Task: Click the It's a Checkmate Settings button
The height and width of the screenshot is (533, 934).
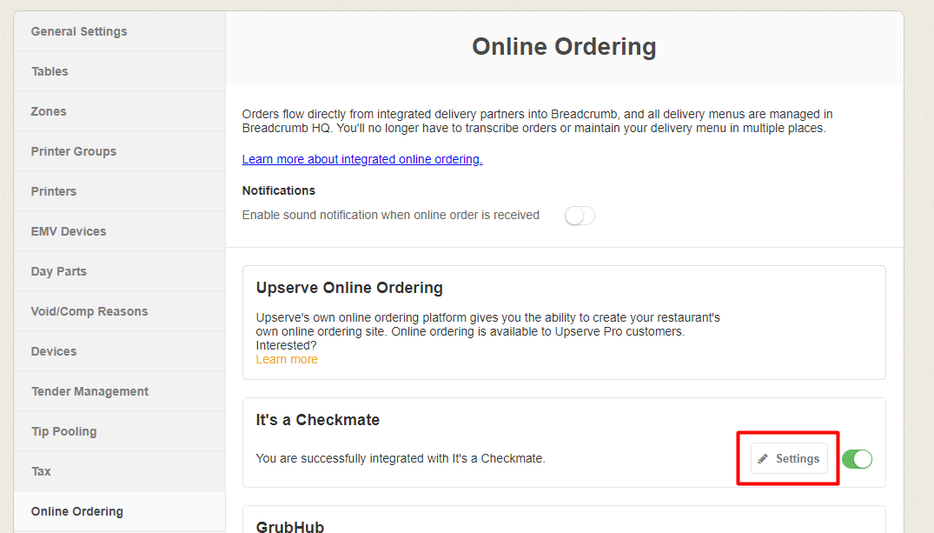Action: click(x=789, y=459)
